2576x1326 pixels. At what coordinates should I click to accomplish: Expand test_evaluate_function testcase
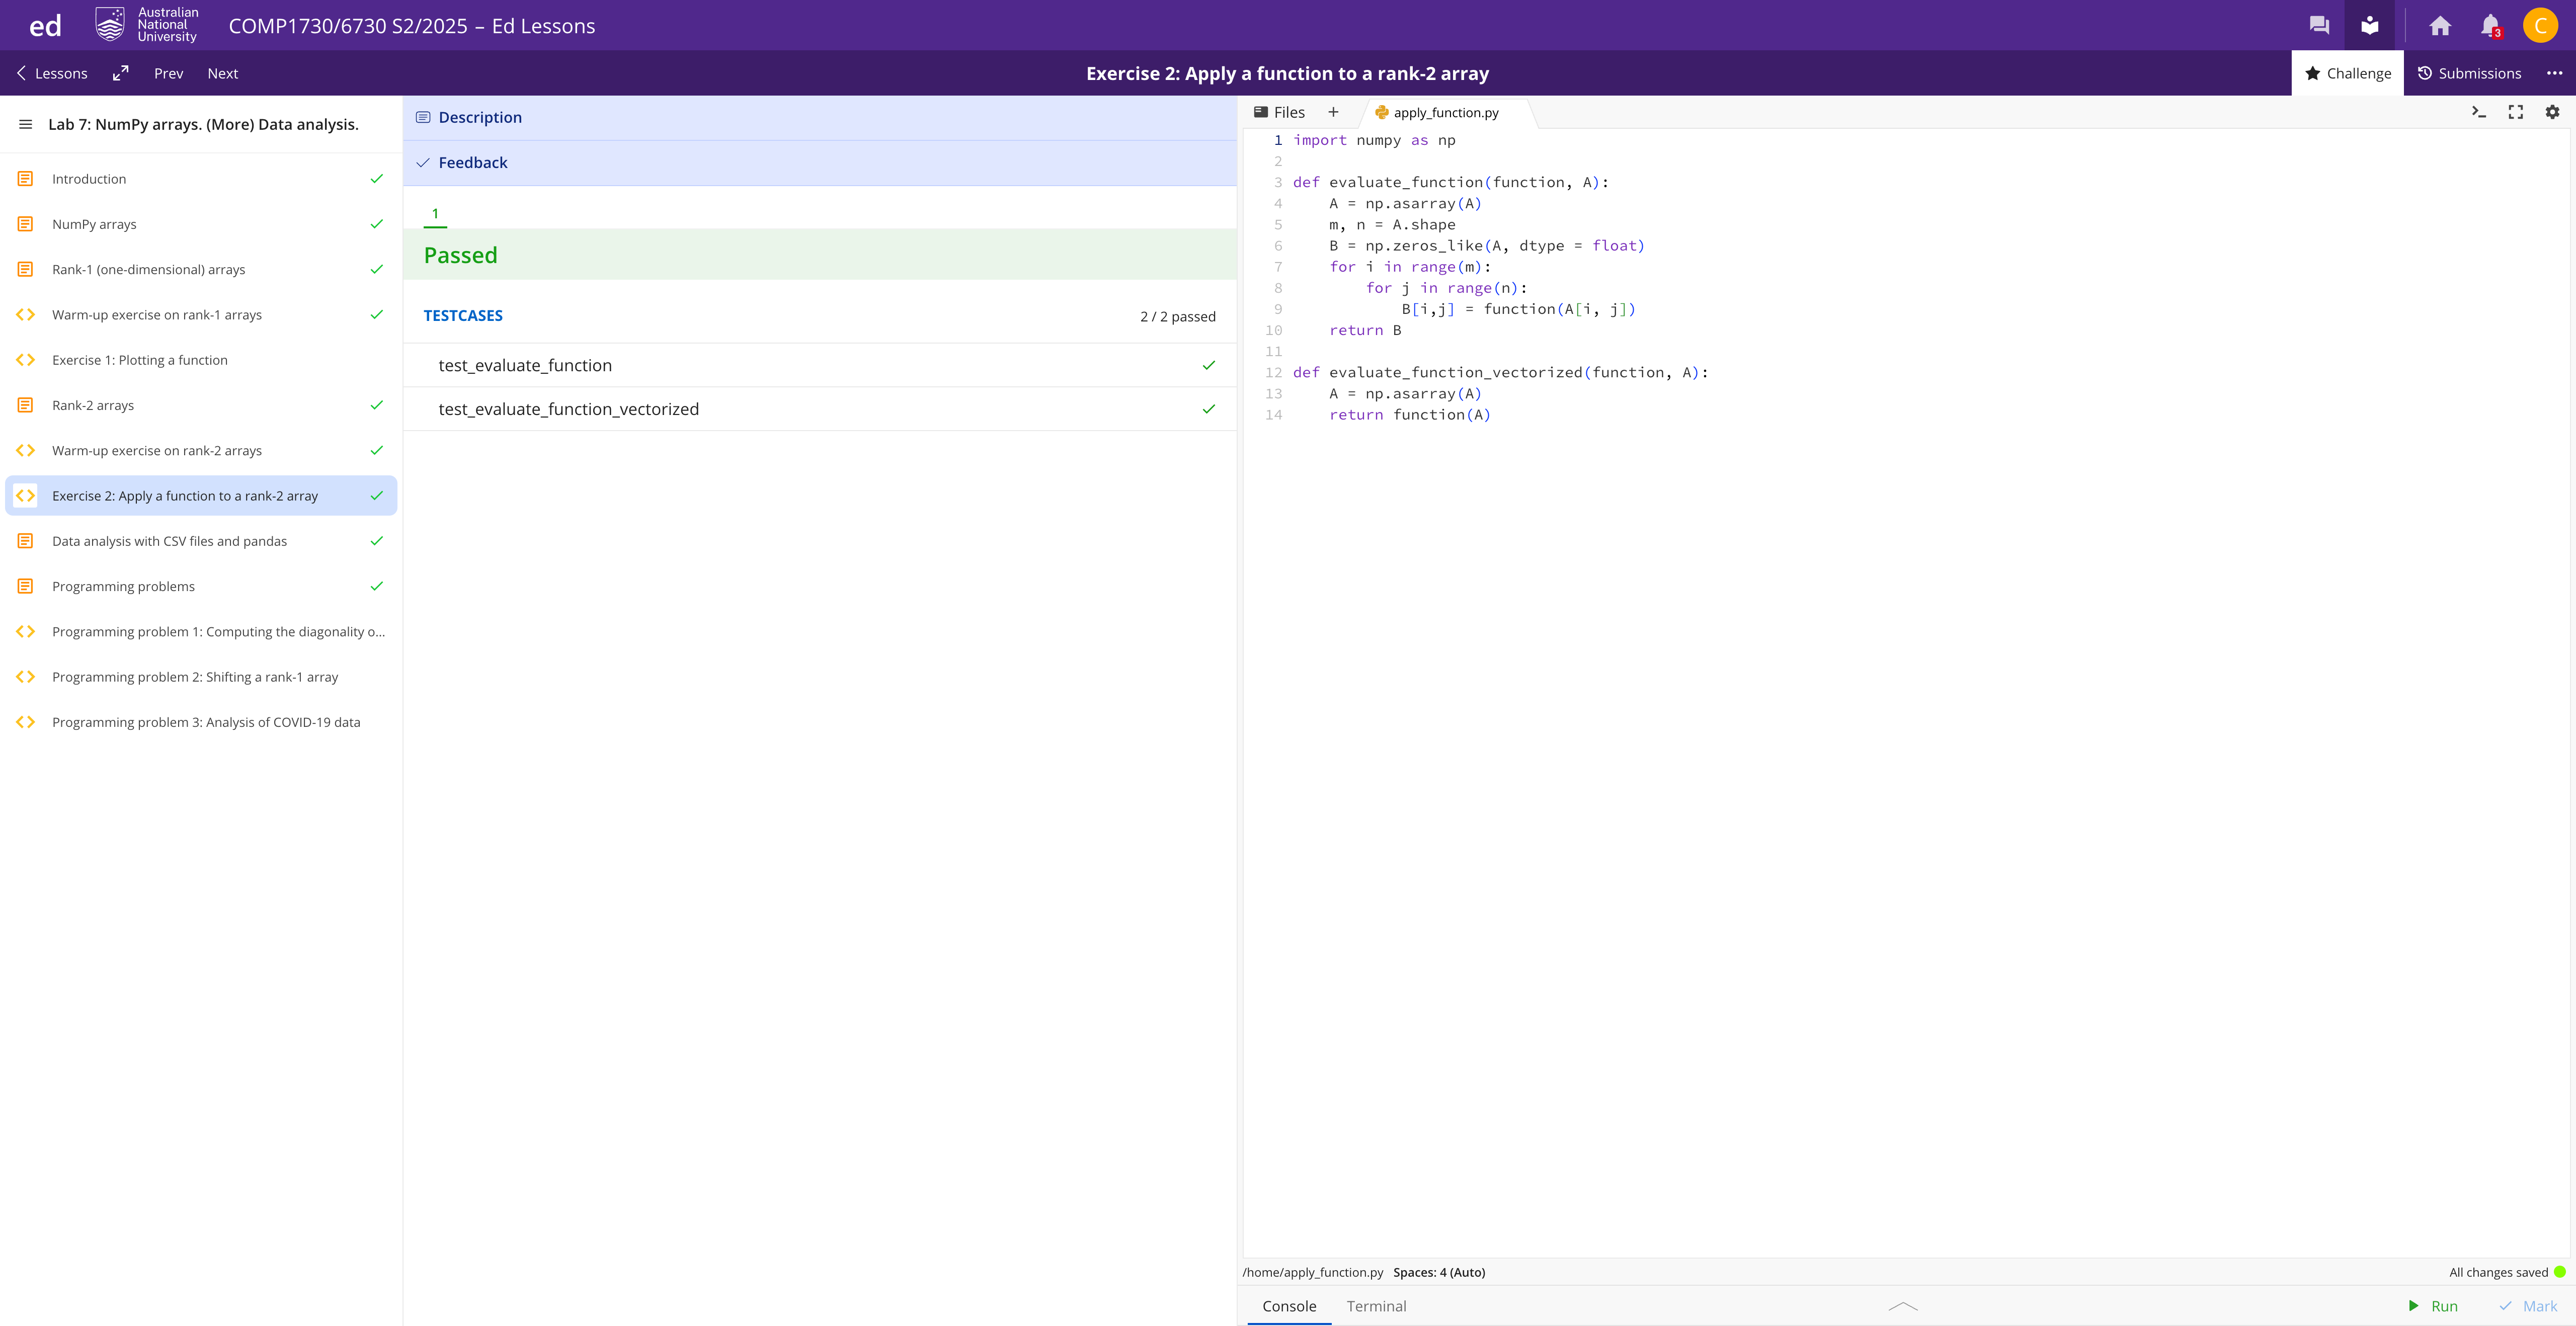(820, 365)
